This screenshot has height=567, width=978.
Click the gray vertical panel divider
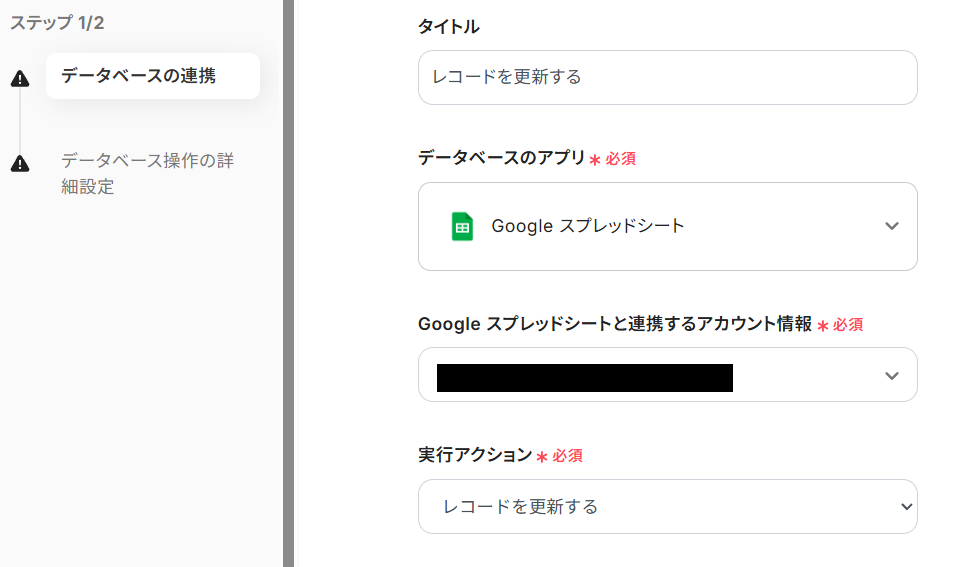click(288, 283)
